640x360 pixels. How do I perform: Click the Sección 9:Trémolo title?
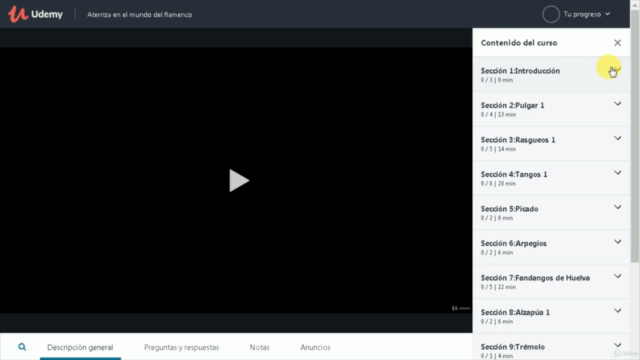point(513,347)
